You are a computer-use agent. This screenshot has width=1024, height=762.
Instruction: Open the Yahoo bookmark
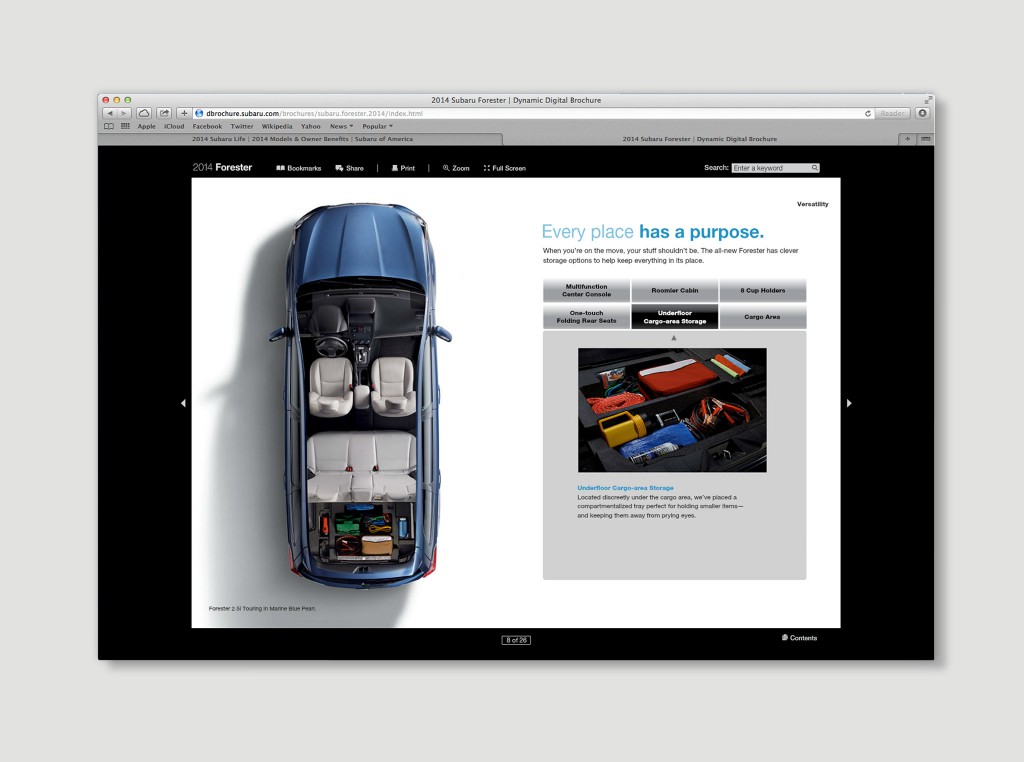click(x=310, y=126)
